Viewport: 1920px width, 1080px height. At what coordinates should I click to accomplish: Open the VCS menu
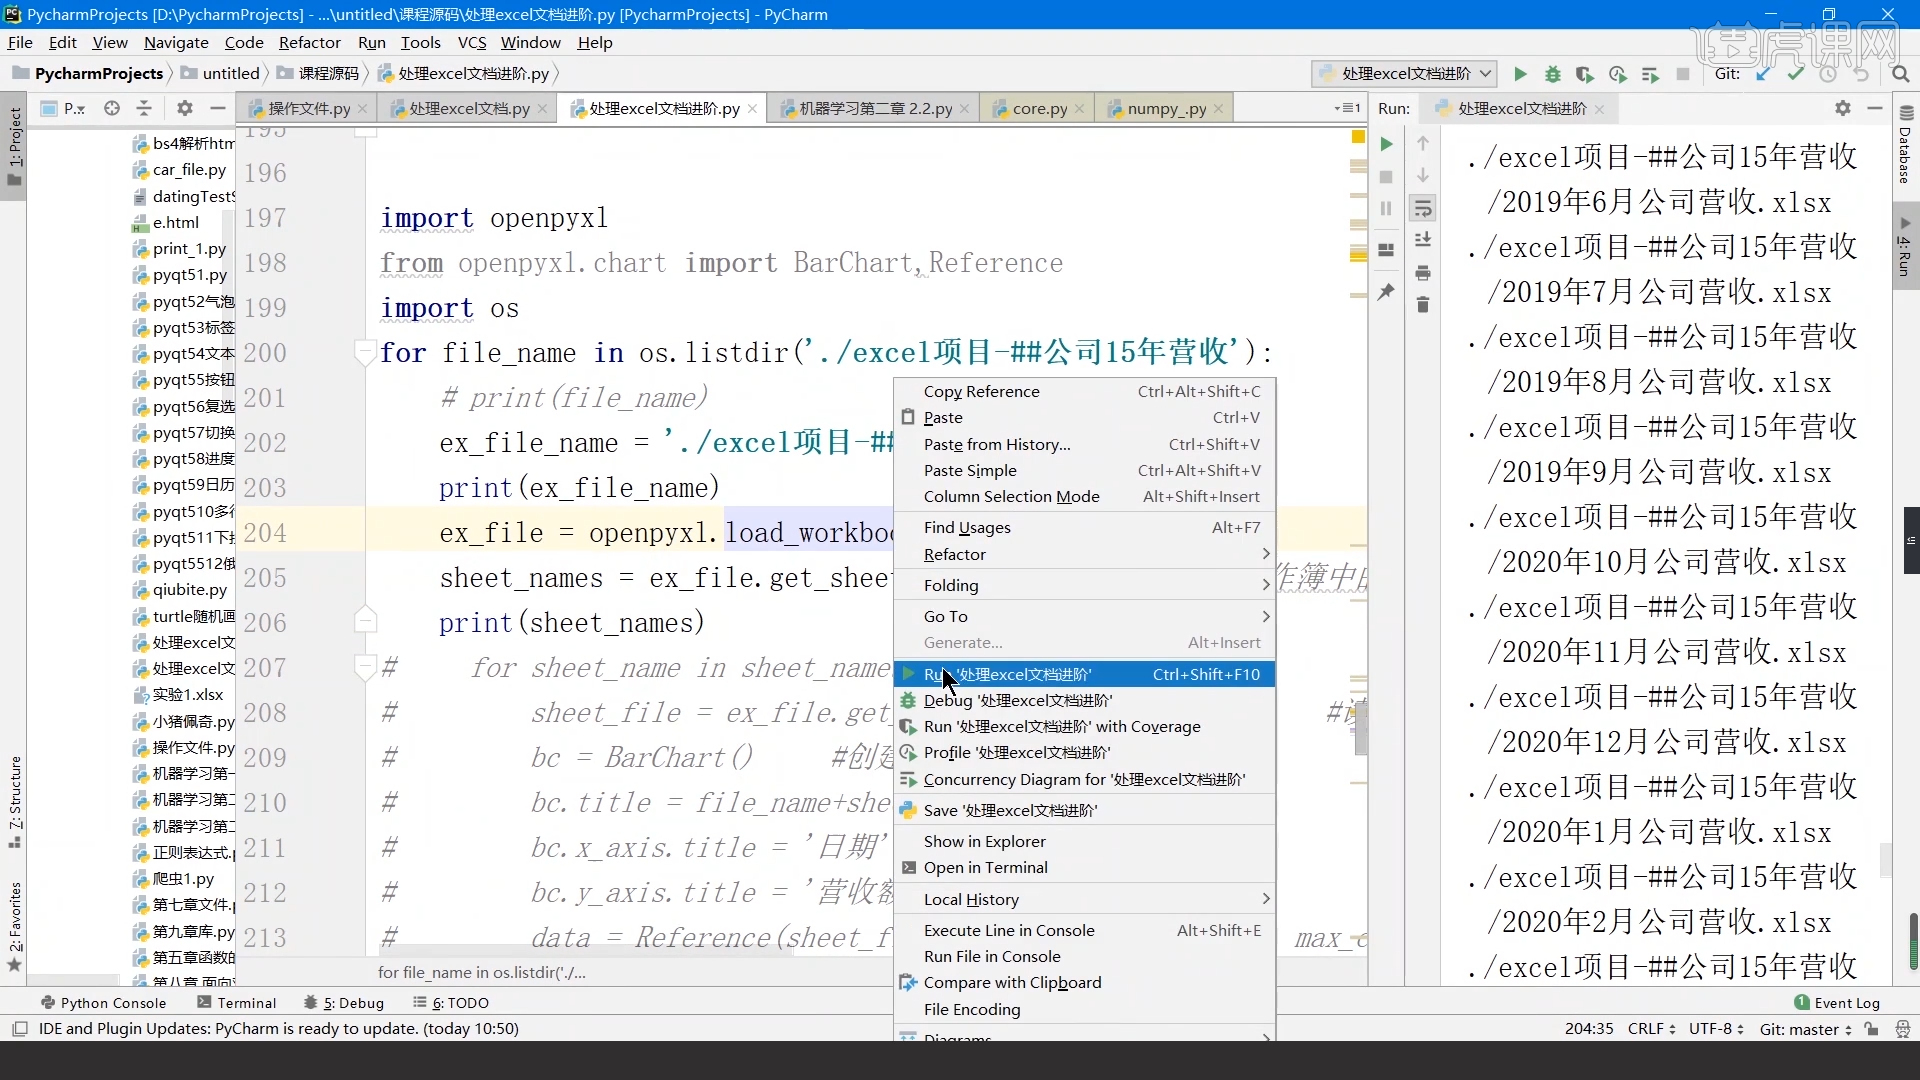[x=471, y=42]
